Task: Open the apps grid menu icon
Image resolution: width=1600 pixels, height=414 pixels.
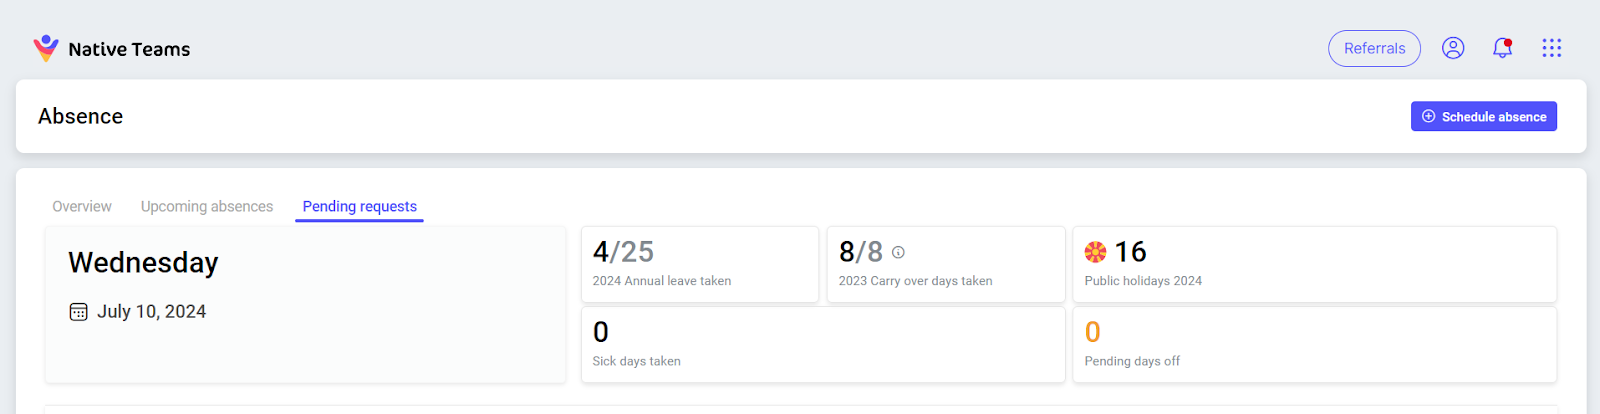Action: pyautogui.click(x=1551, y=48)
